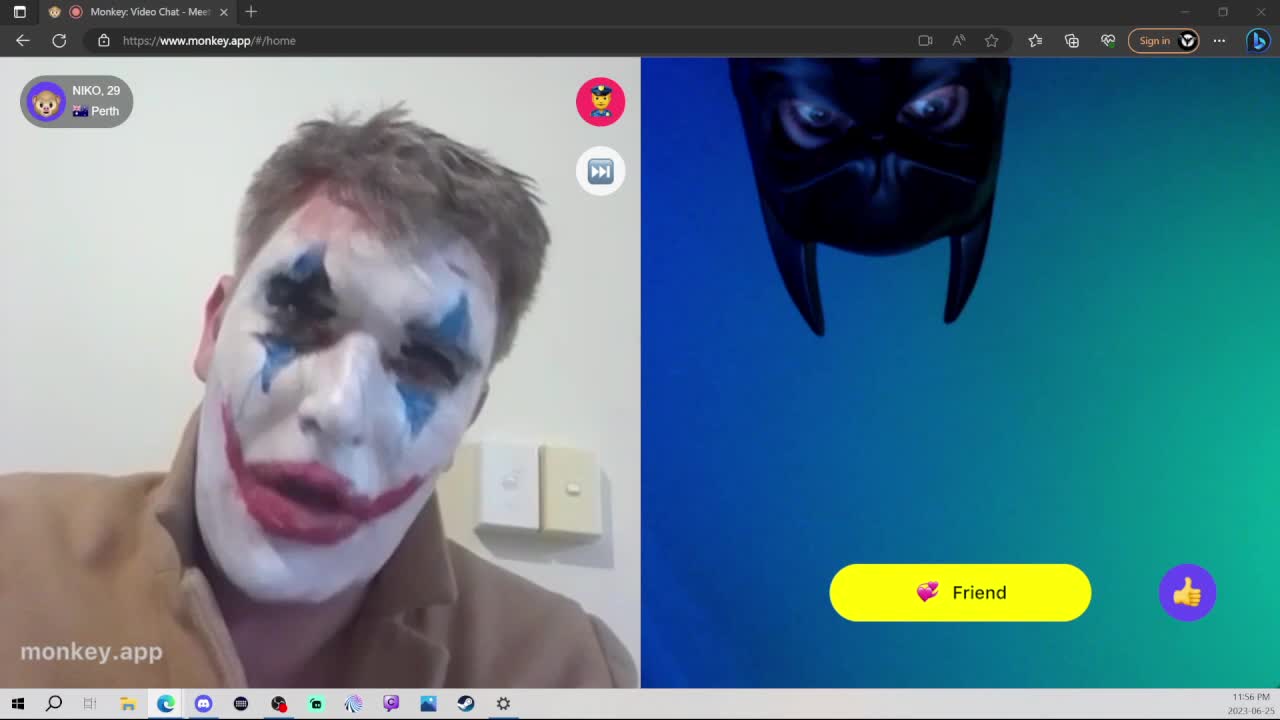Select the skip to next person icon

click(600, 170)
